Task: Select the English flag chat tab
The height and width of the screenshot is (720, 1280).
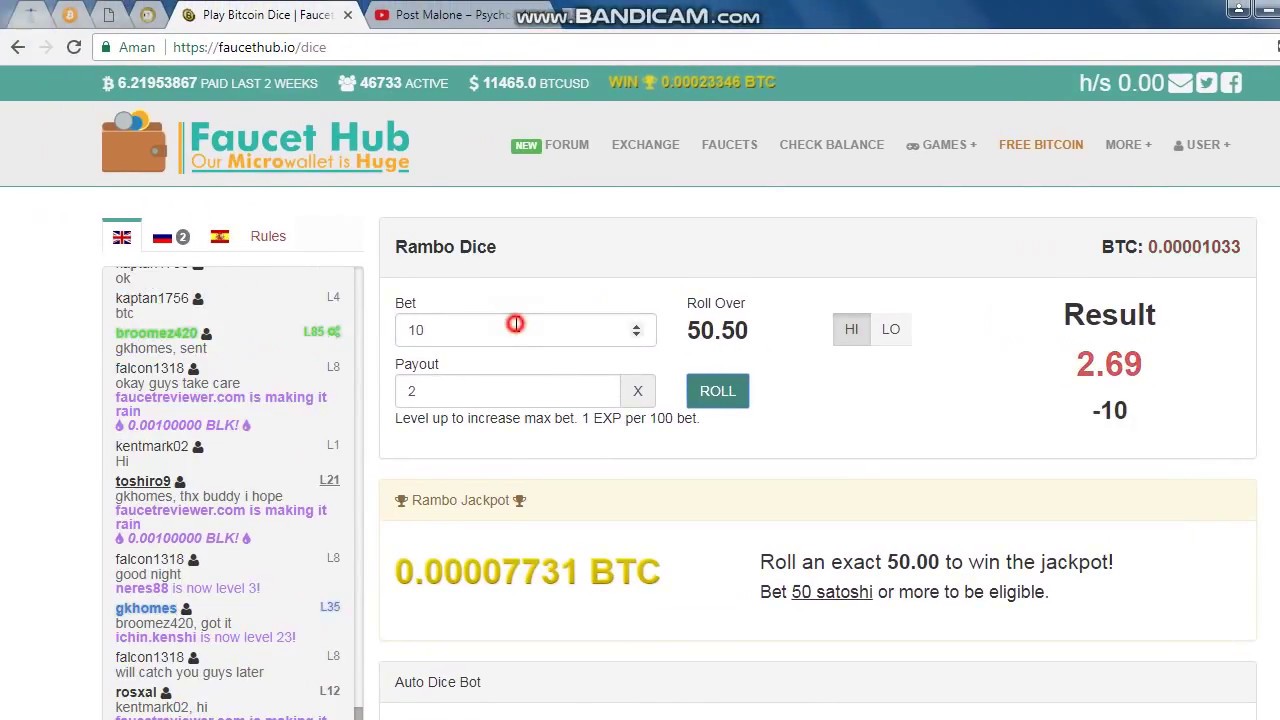Action: coord(122,237)
